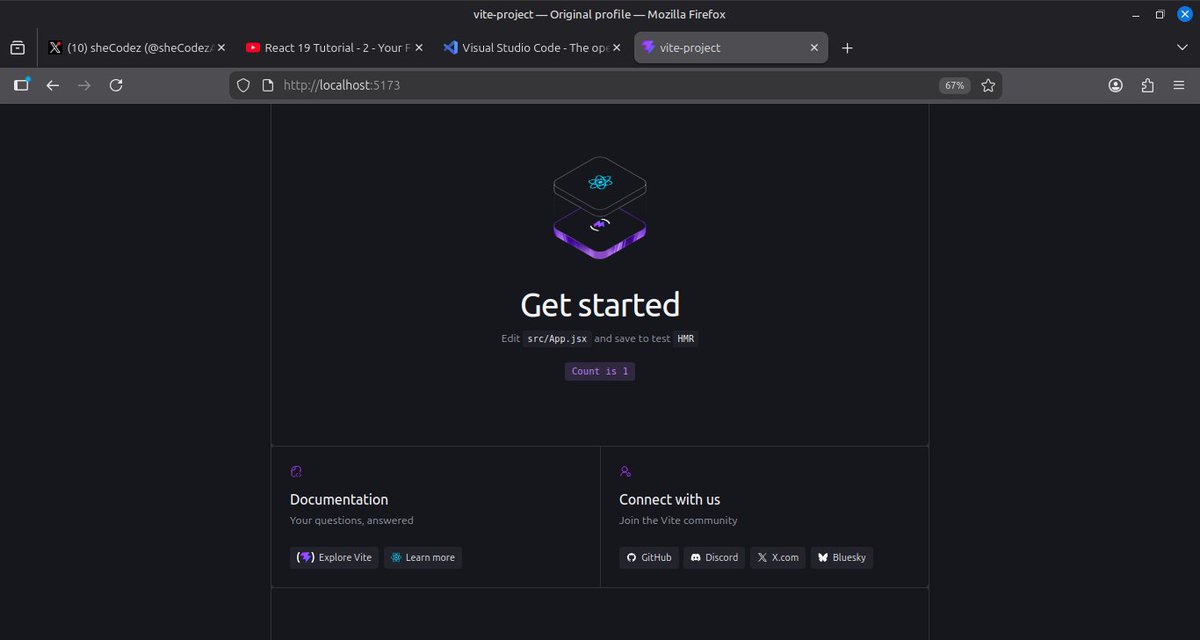This screenshot has height=640, width=1200.
Task: Bookmark this page with star icon
Action: tap(988, 85)
